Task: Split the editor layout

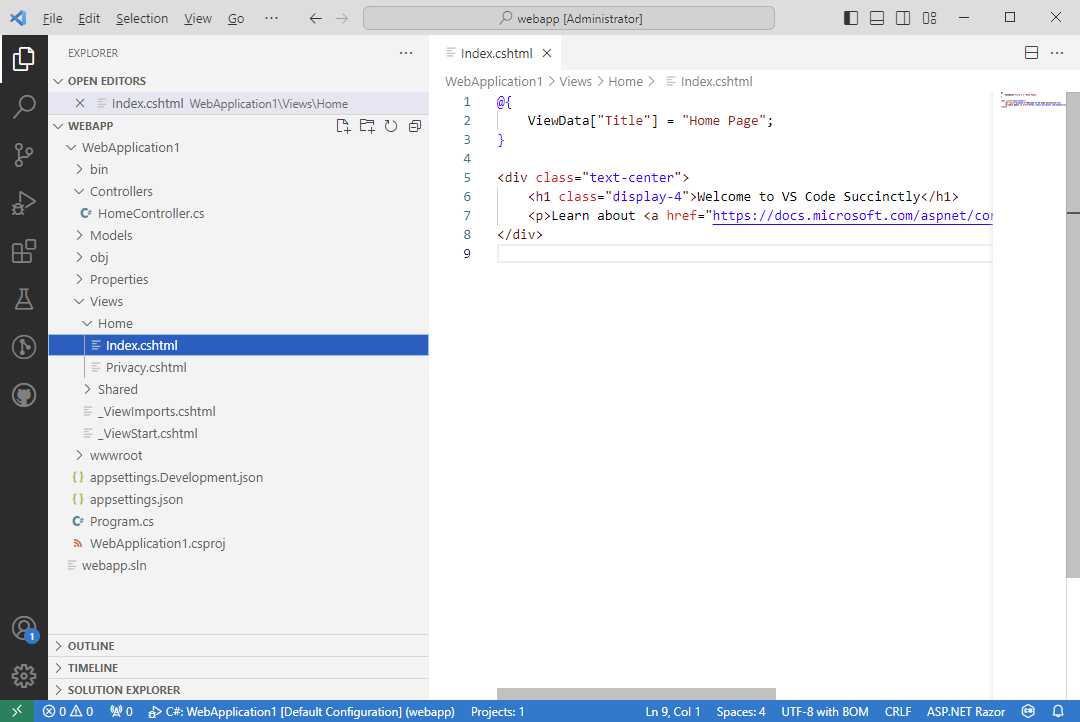Action: click(1031, 53)
